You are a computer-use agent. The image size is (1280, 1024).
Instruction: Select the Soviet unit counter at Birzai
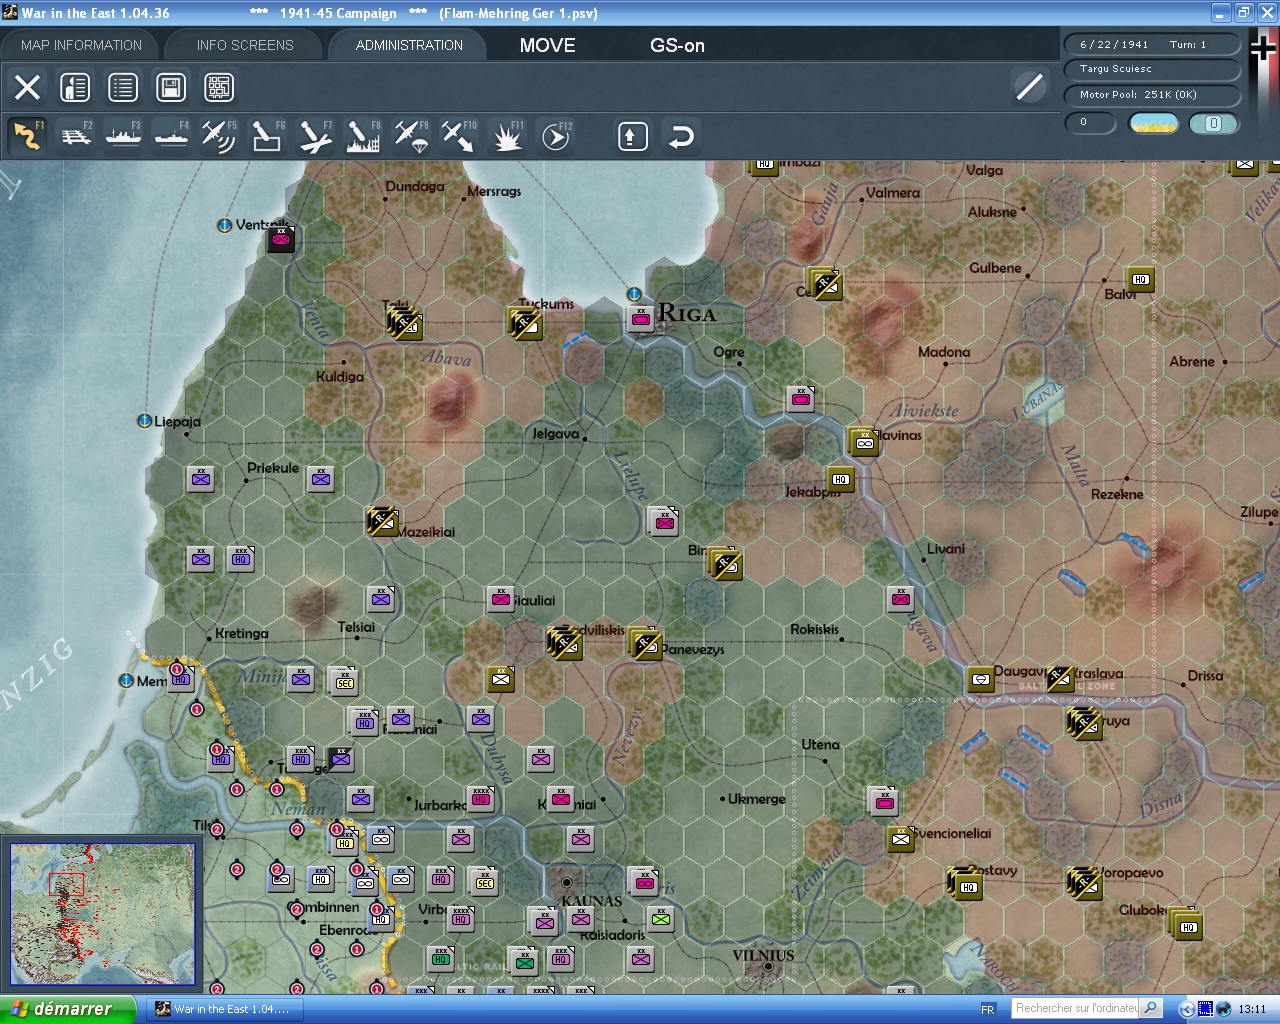pyautogui.click(x=725, y=564)
